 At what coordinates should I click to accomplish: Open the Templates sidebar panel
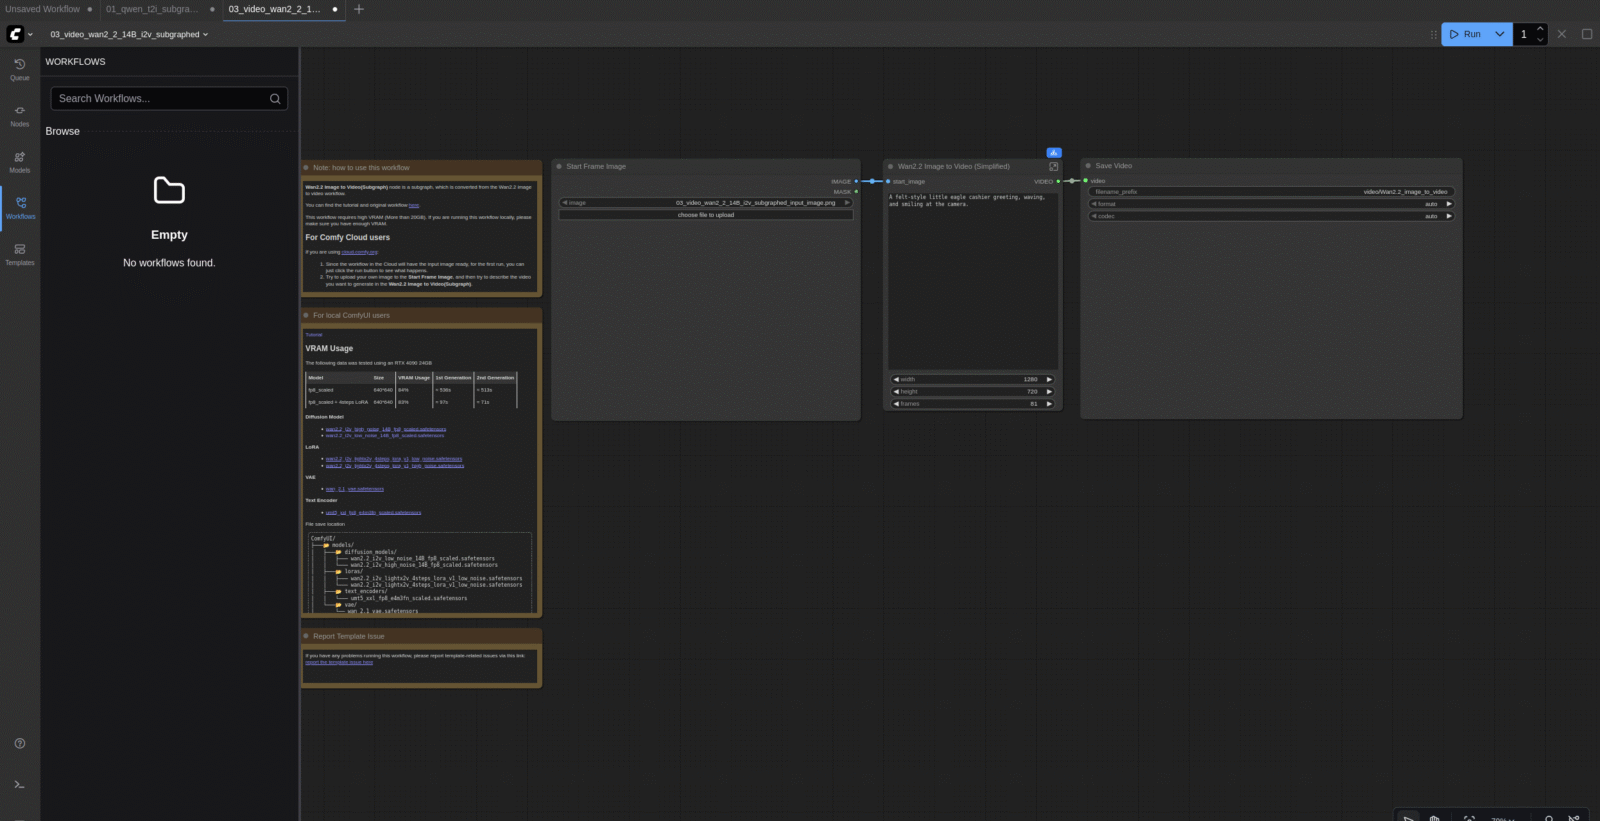click(x=19, y=254)
